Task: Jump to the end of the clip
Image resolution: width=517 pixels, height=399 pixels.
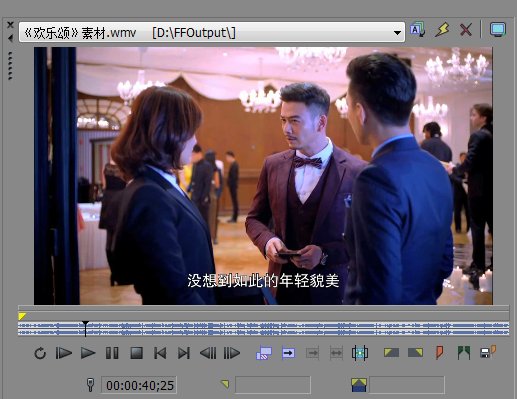Action: pyautogui.click(x=184, y=353)
